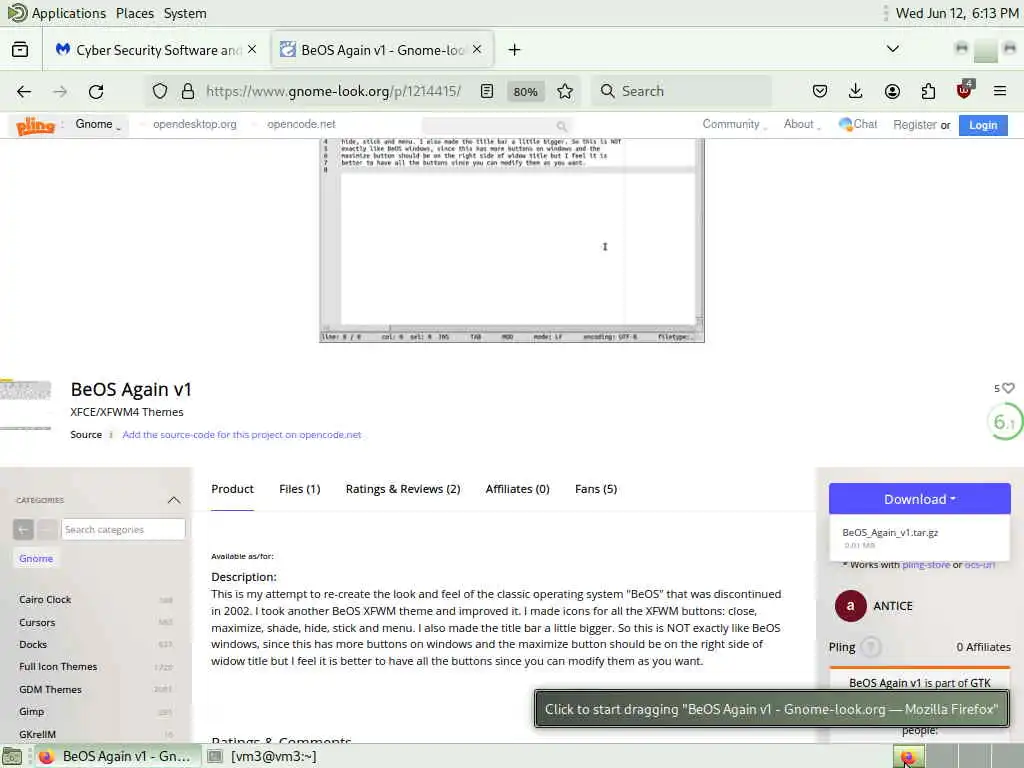Click into the Search categories field
Image resolution: width=1024 pixels, height=768 pixels.
(x=123, y=530)
